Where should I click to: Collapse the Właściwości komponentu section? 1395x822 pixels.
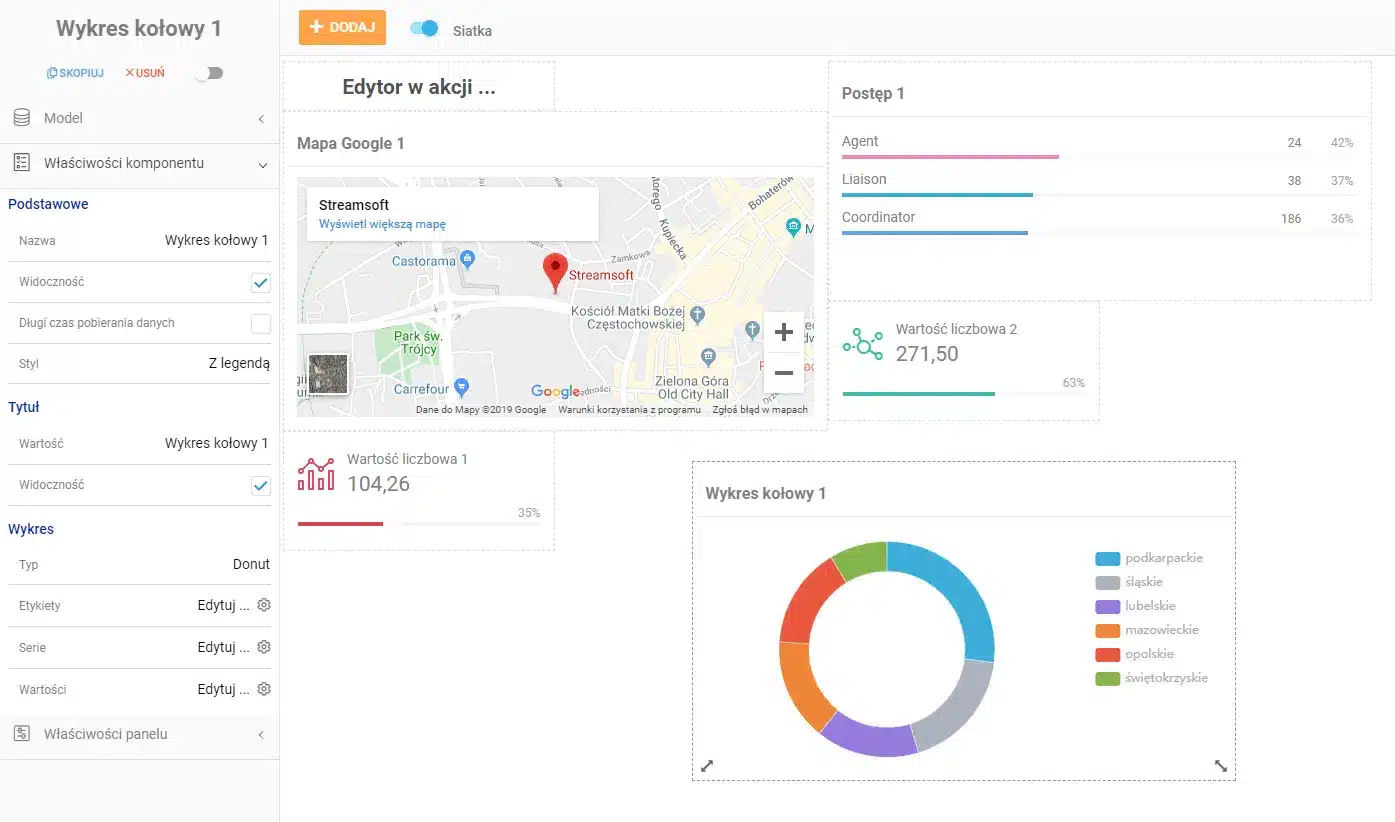[x=262, y=164]
